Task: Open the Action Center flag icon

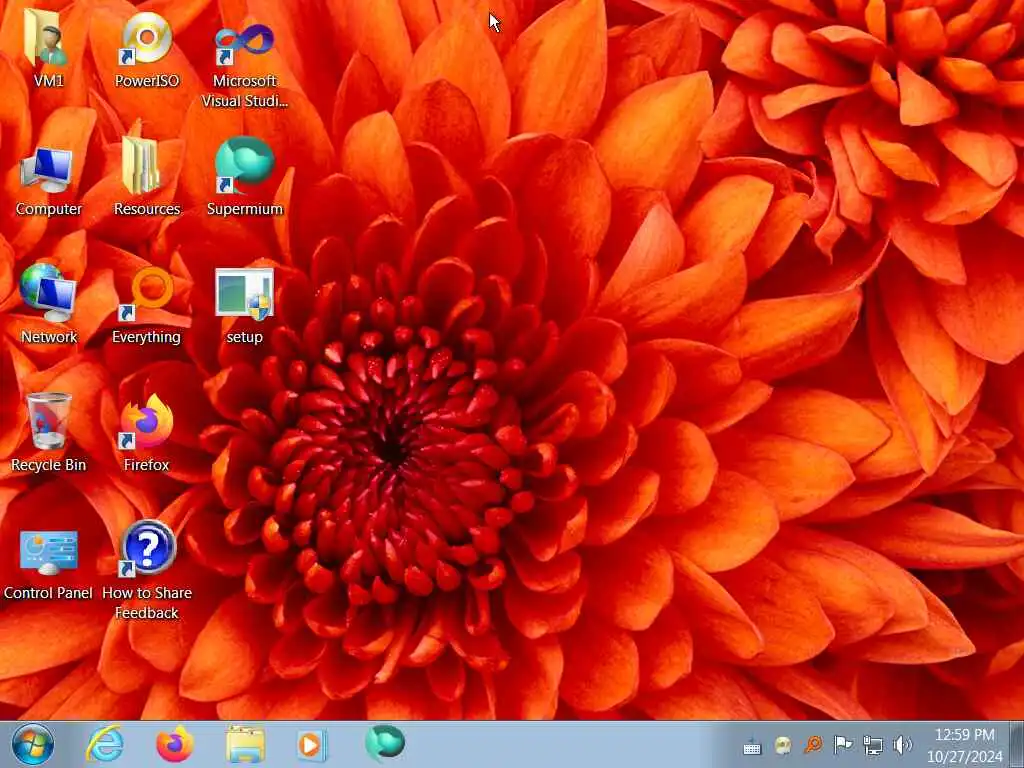Action: pos(842,744)
